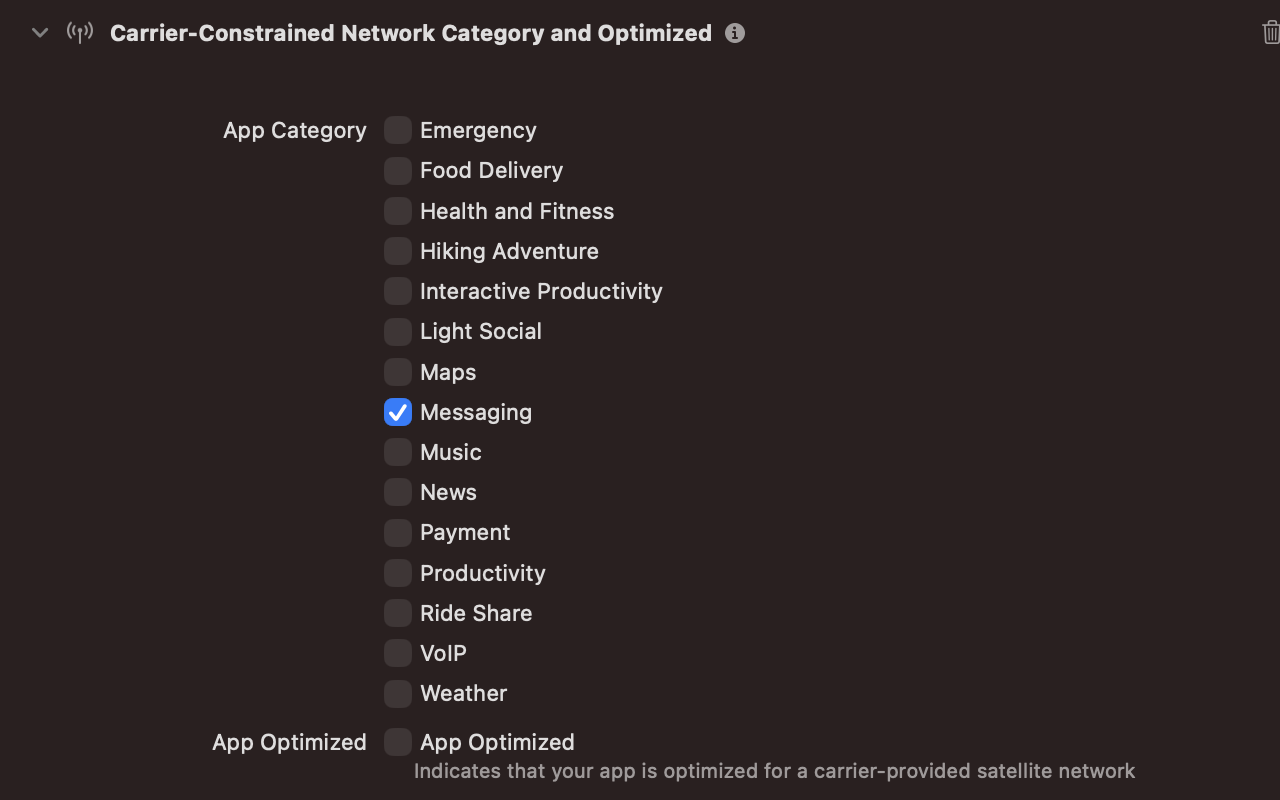Collapse the Carrier-Constrained Network section

[x=39, y=32]
